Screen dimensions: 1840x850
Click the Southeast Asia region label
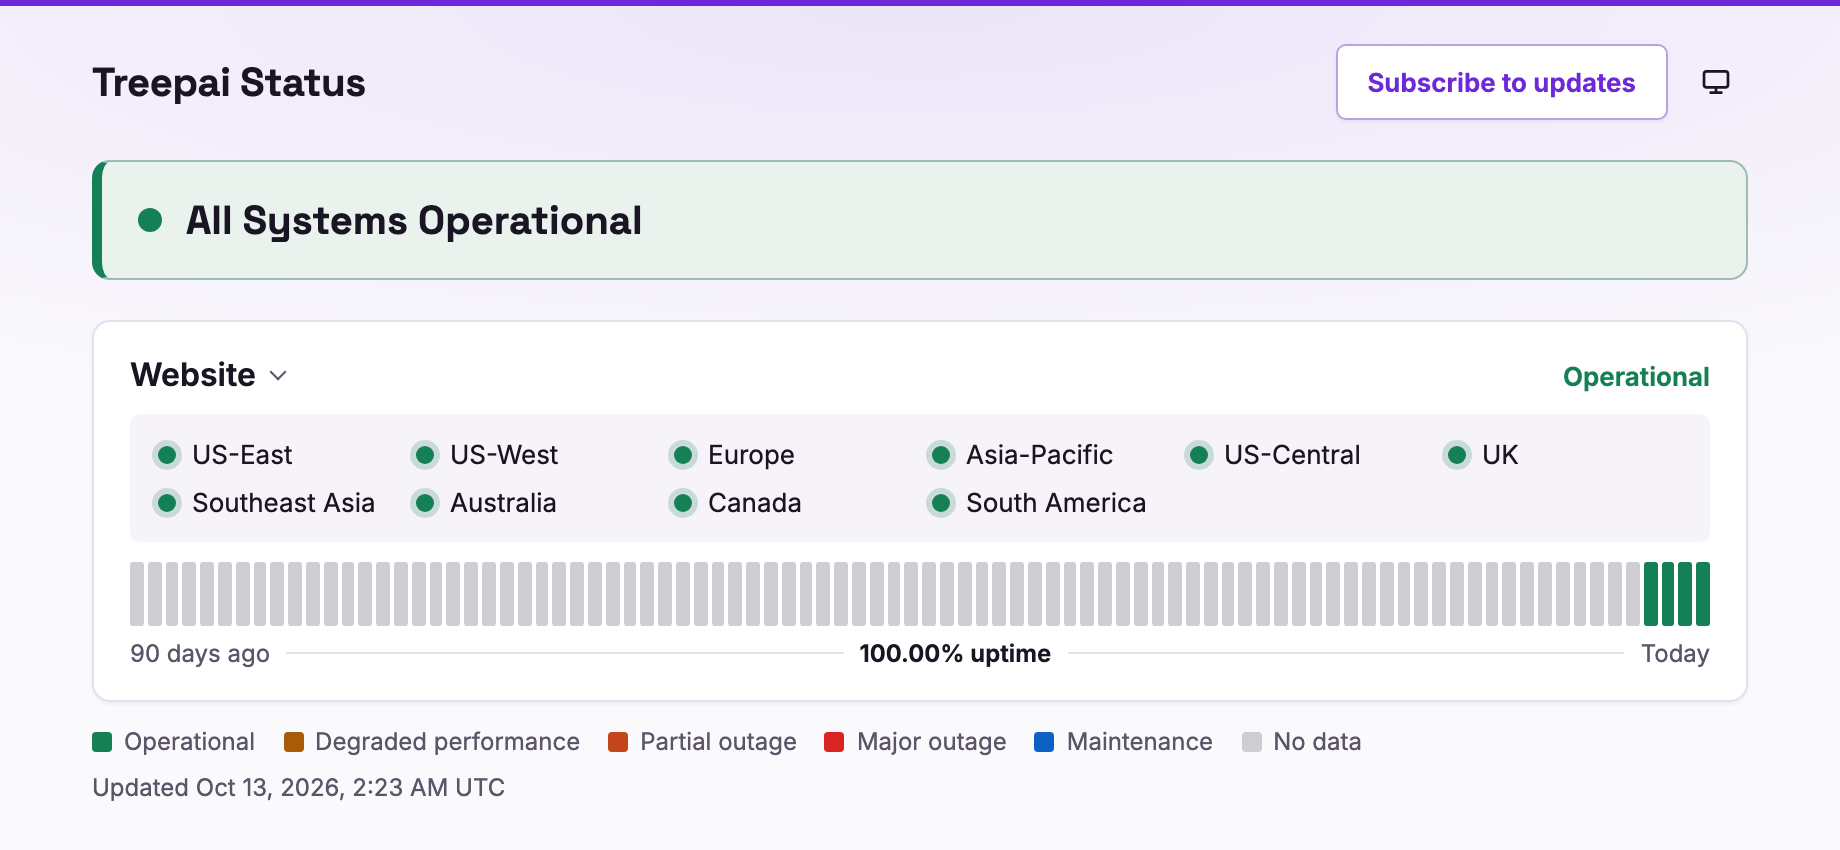pos(283,503)
